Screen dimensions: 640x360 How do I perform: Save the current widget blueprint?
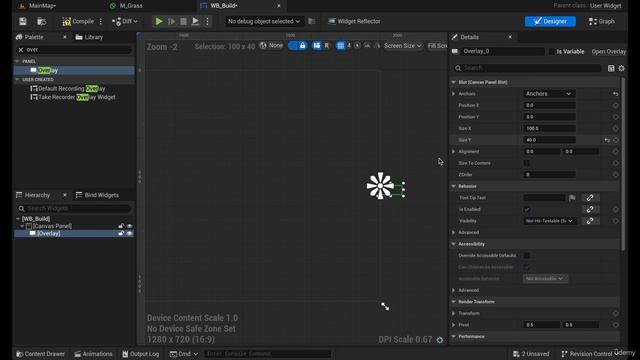click(23, 21)
